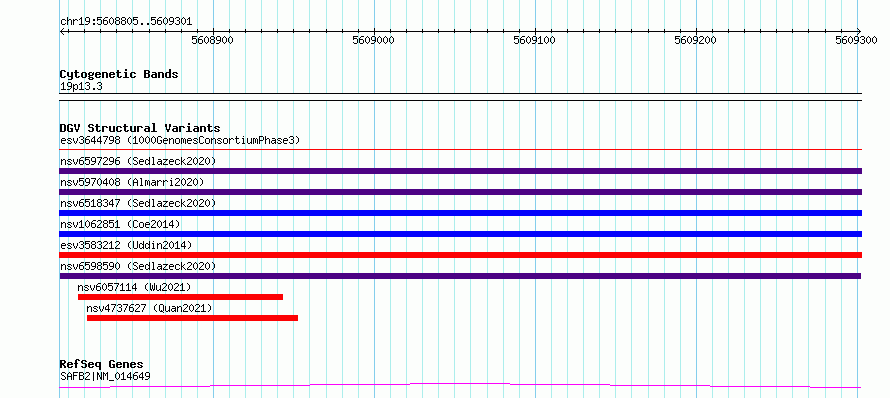Open the nsv6518347 (Sedlazeck2020) variant label
This screenshot has width=890, height=398.
(x=138, y=203)
